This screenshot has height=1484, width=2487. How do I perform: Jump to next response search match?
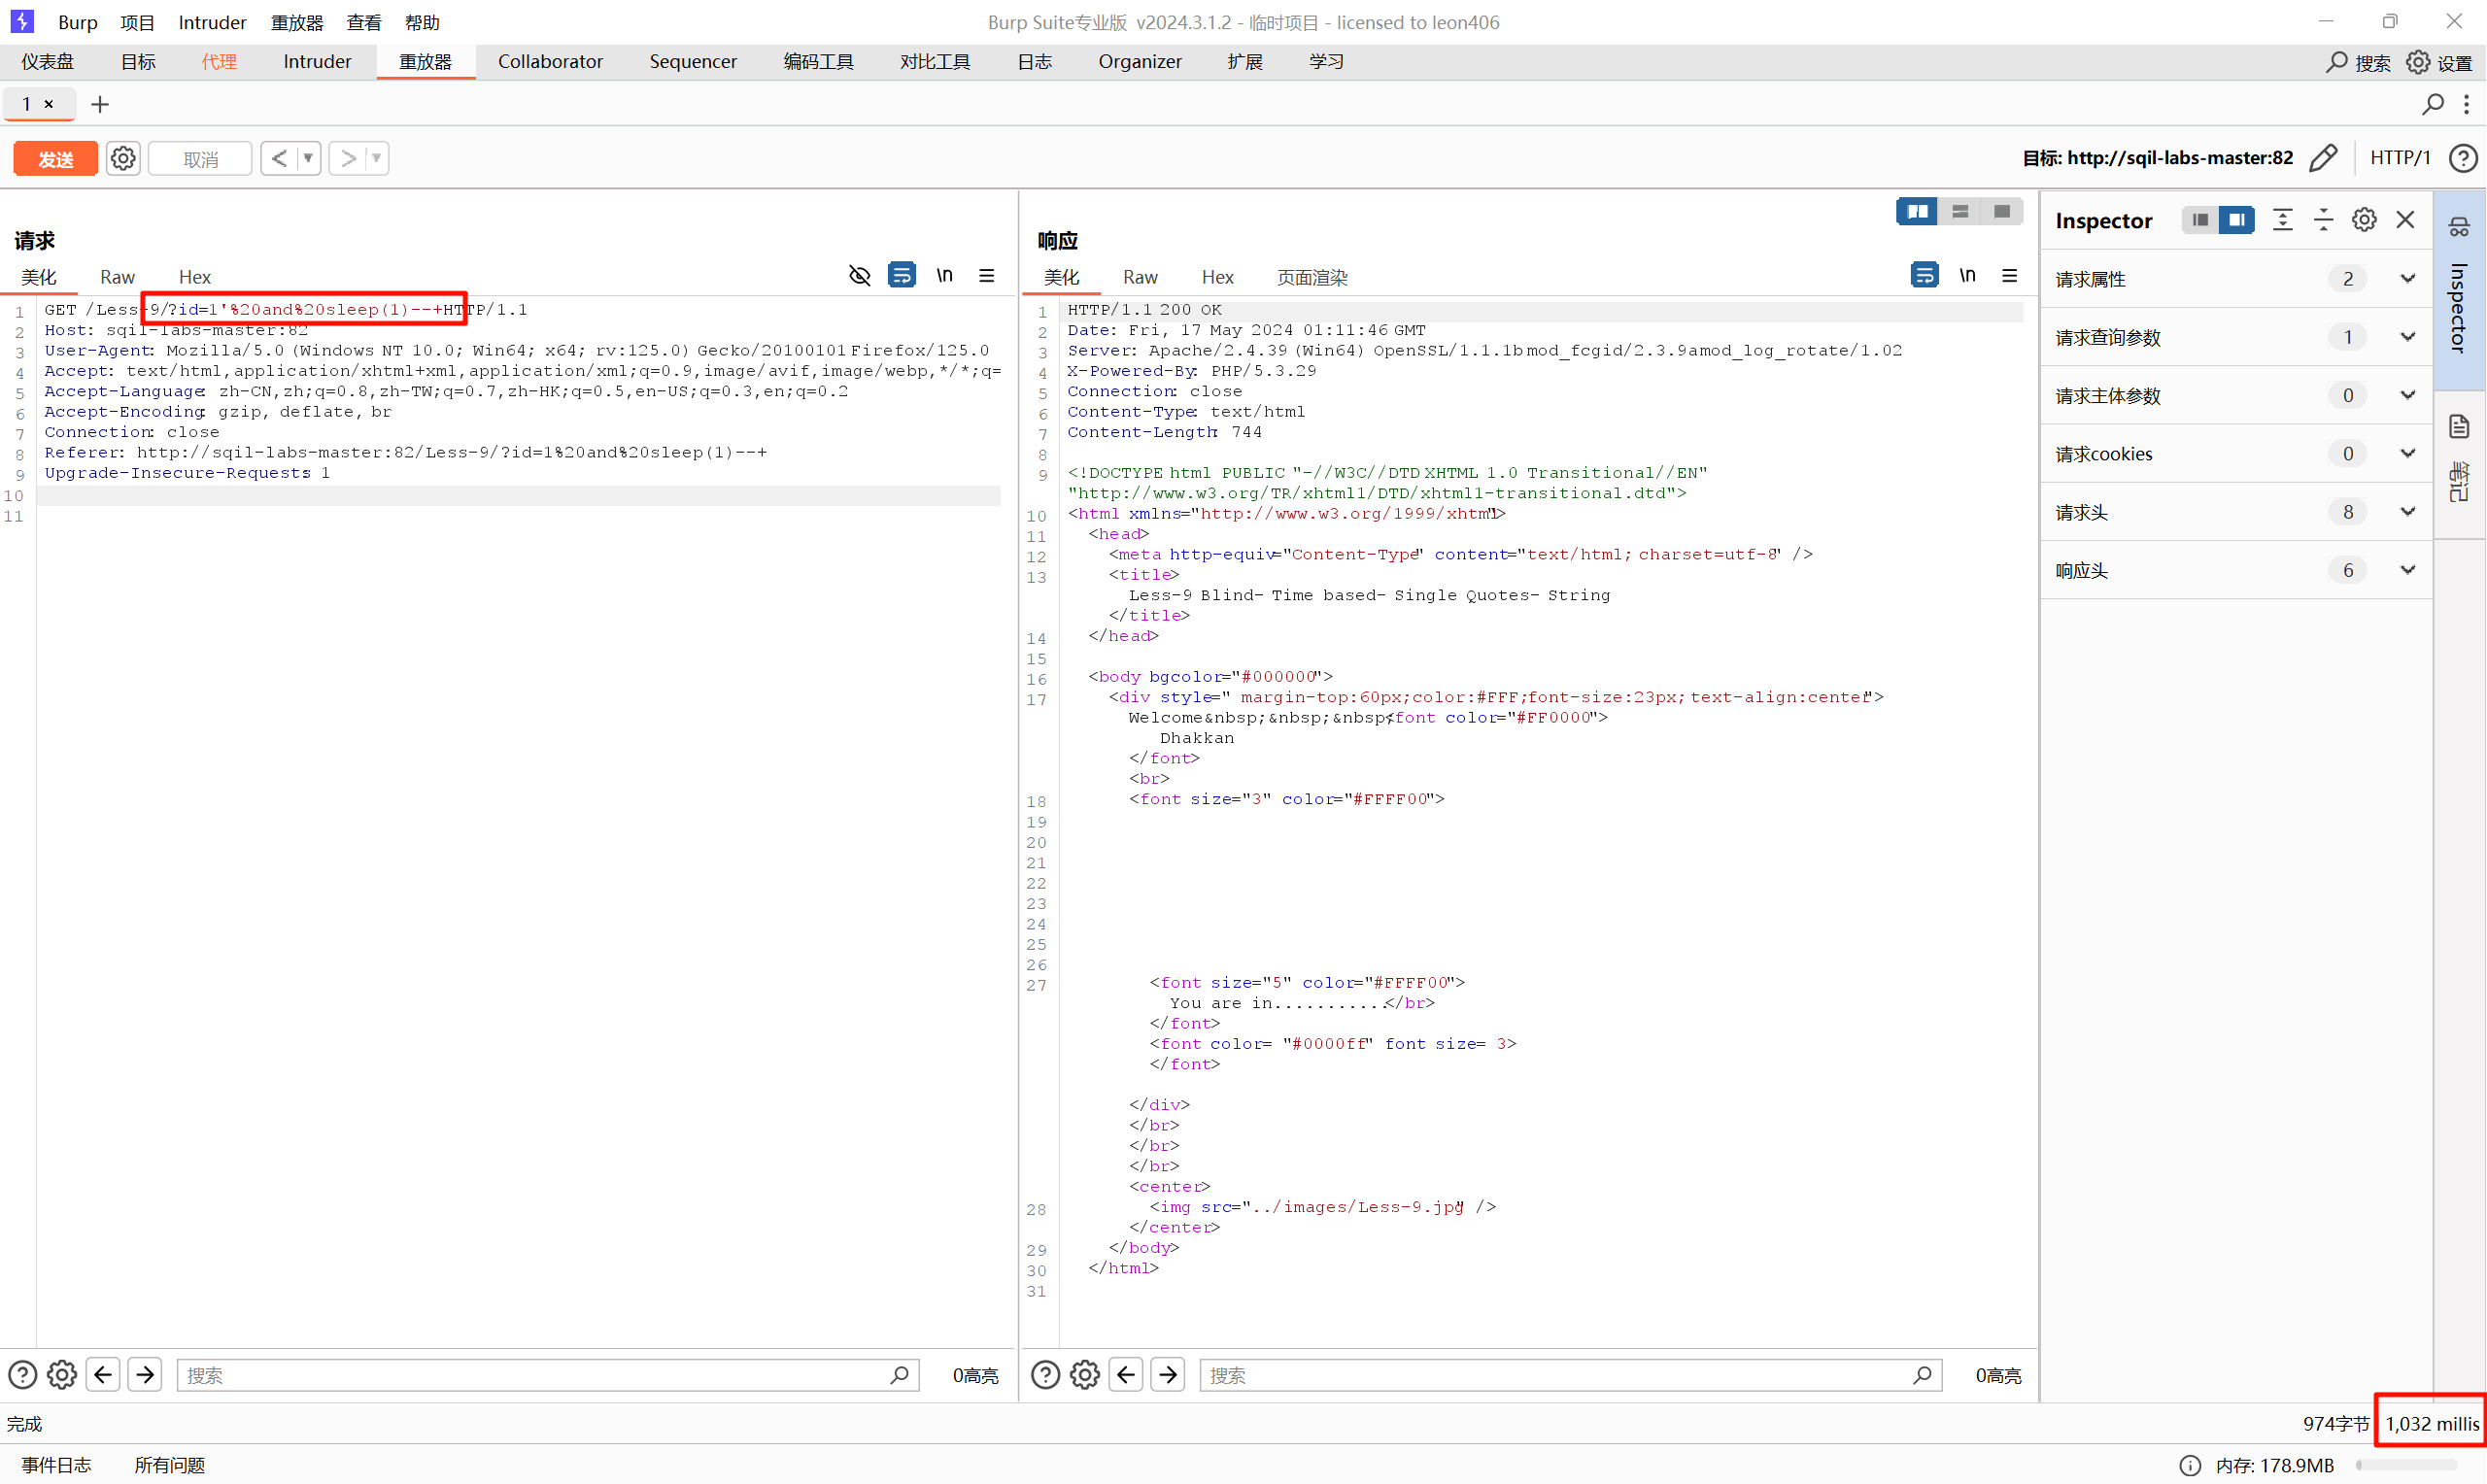point(1168,1375)
